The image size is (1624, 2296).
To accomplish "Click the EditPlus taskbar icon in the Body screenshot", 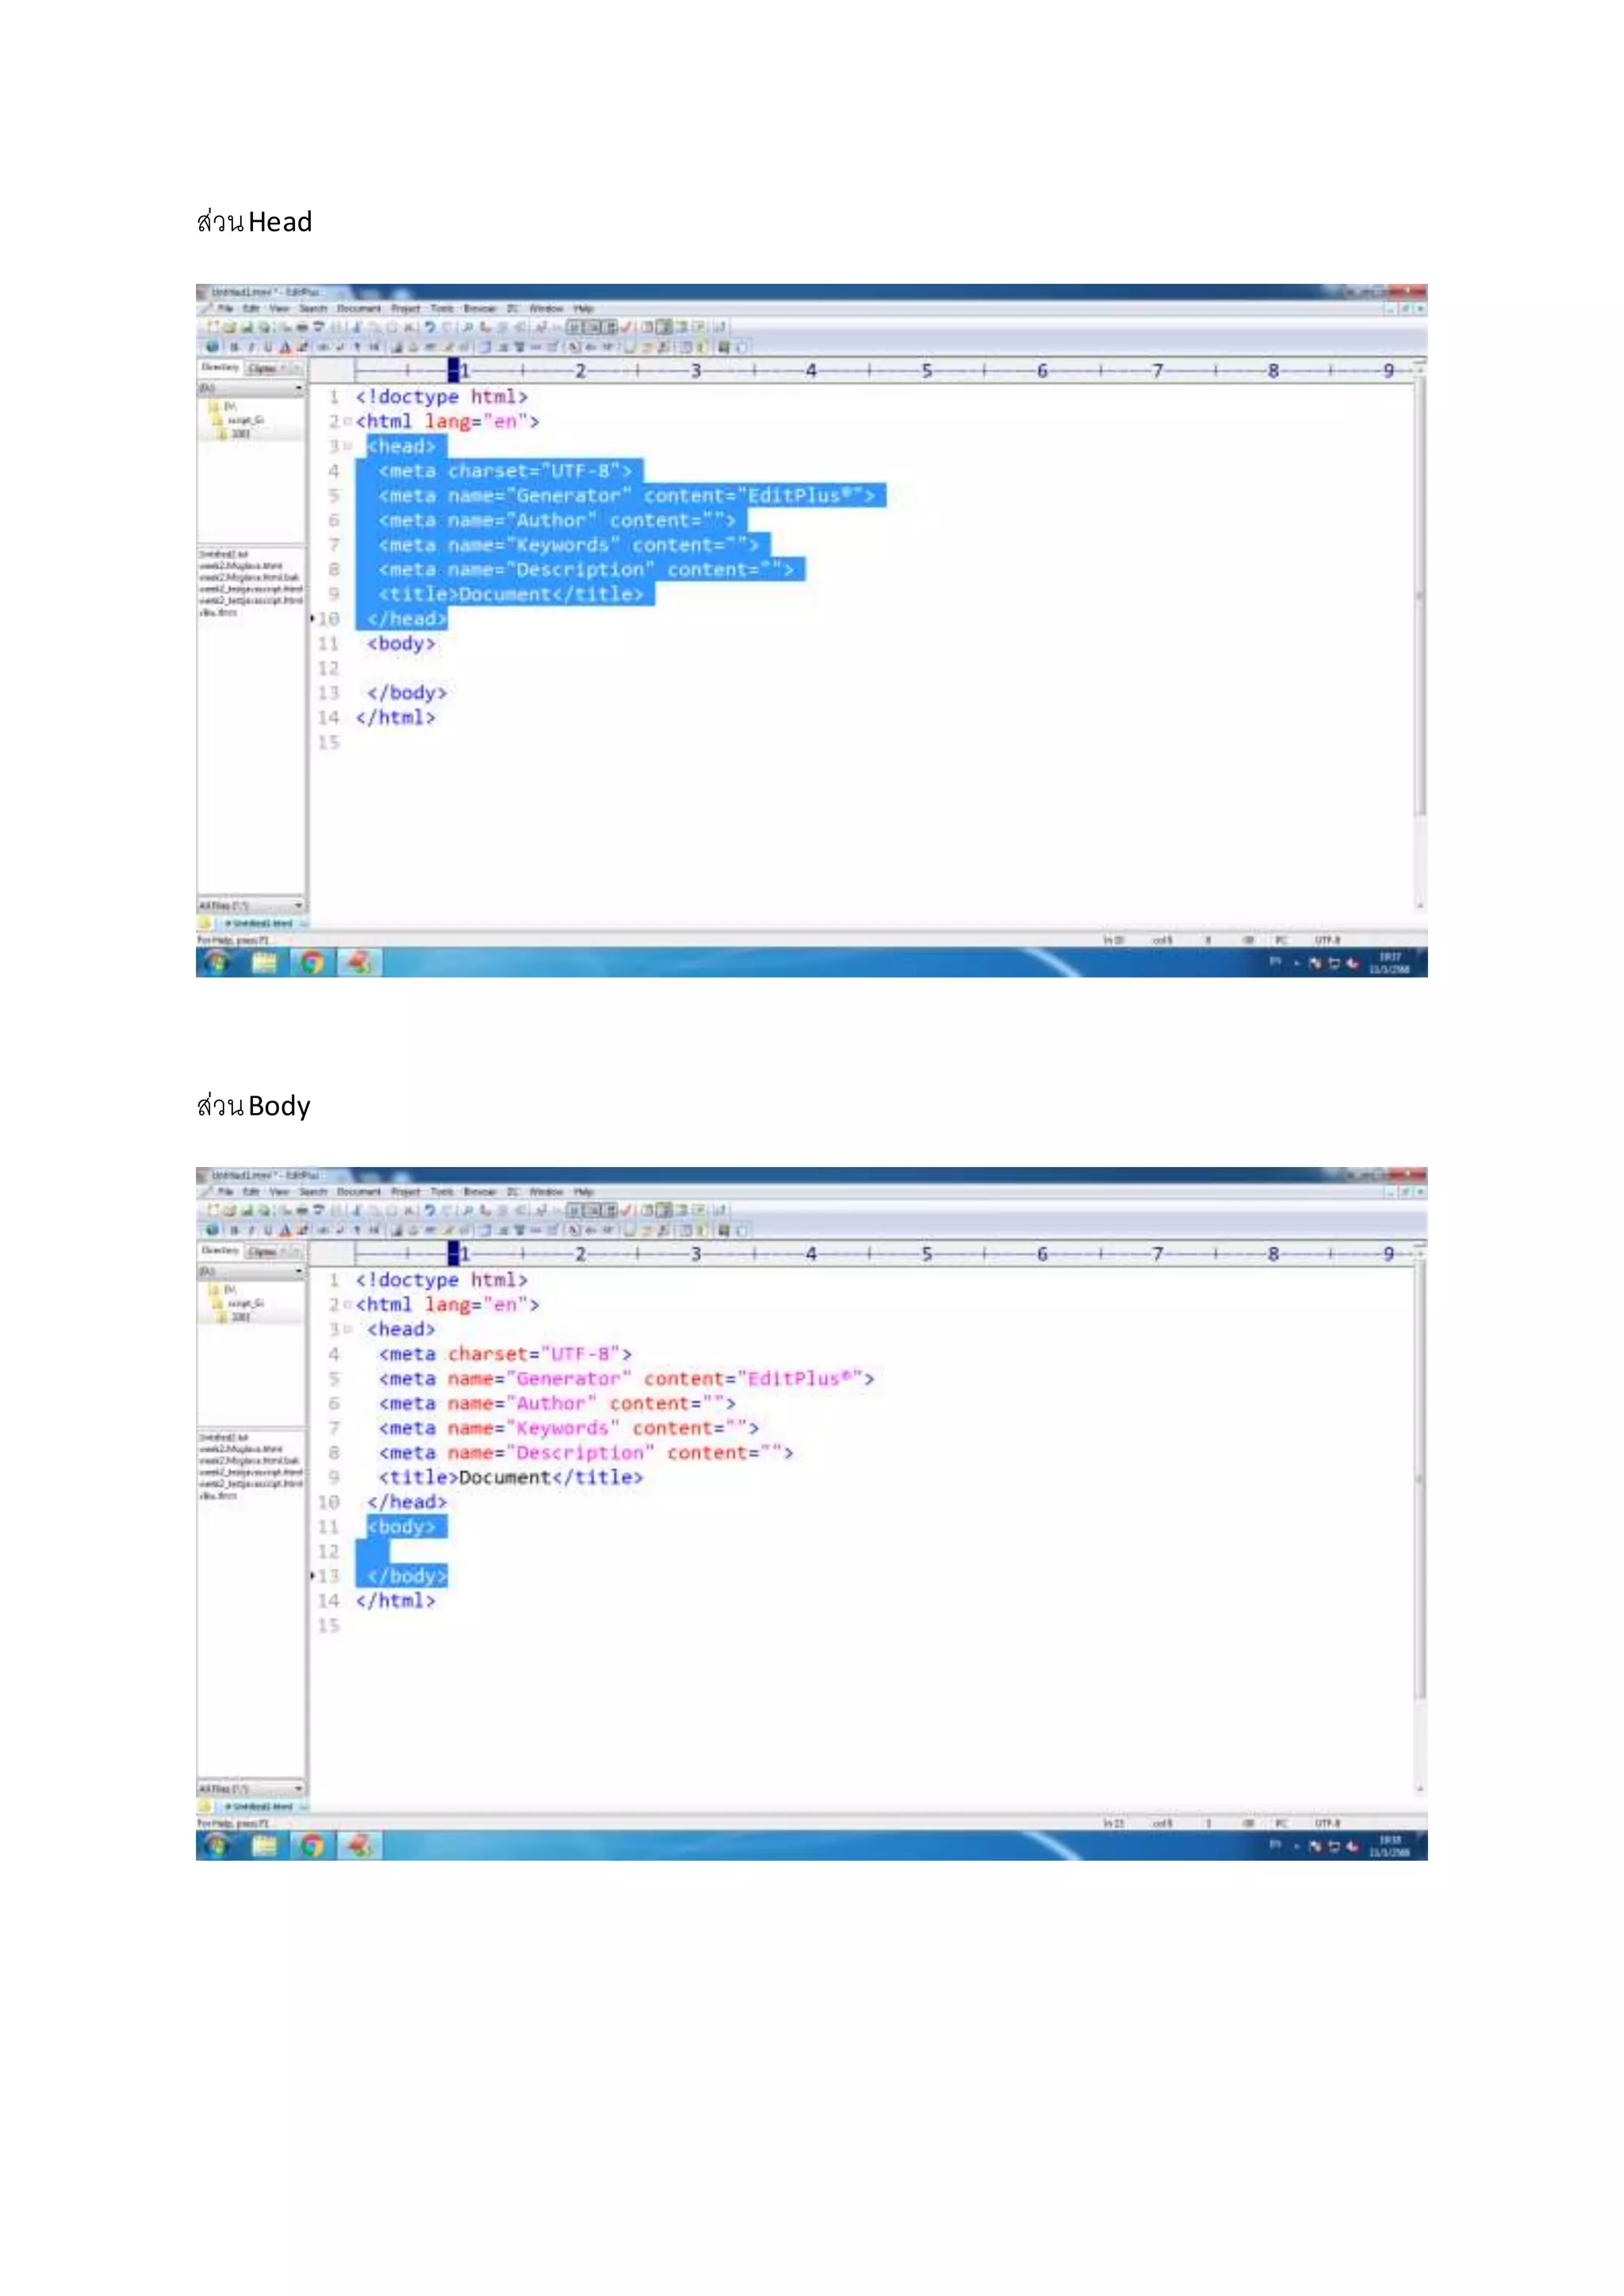I will pyautogui.click(x=359, y=1845).
